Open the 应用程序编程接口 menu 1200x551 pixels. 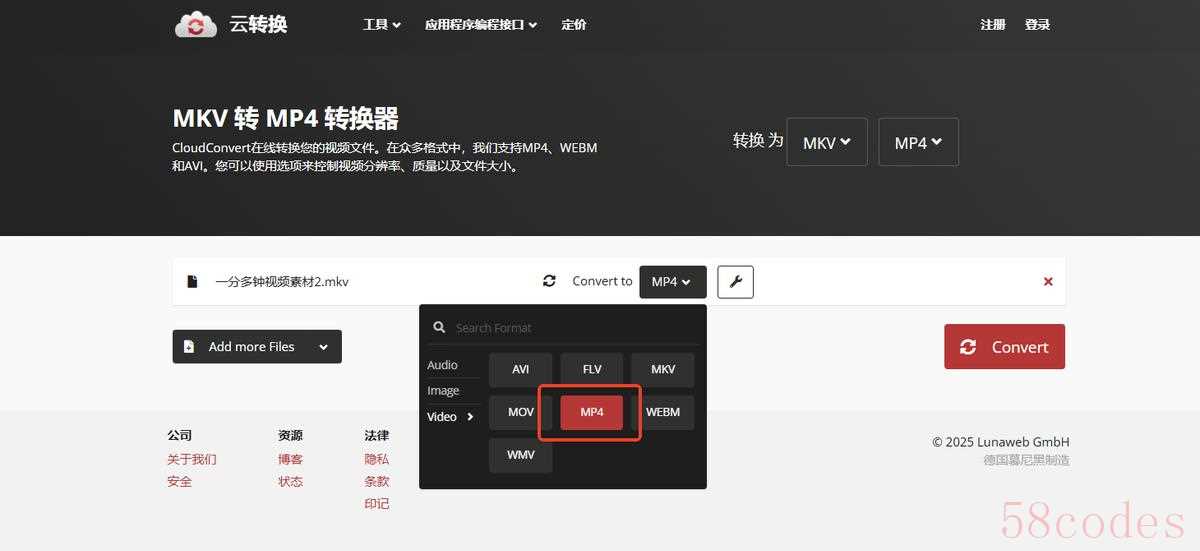tap(480, 25)
